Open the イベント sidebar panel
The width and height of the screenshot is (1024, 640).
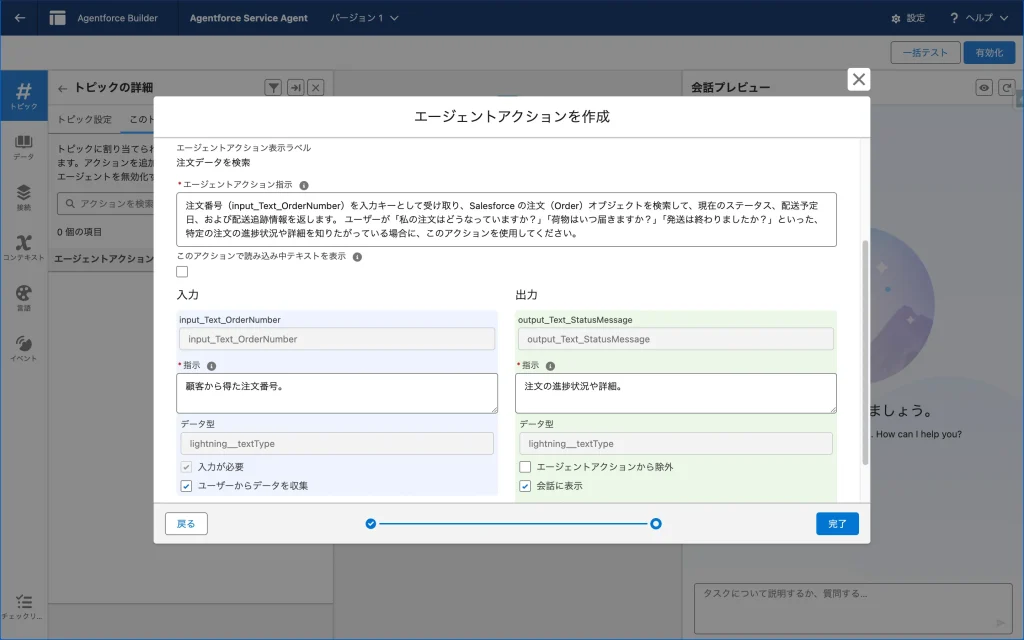(x=23, y=348)
